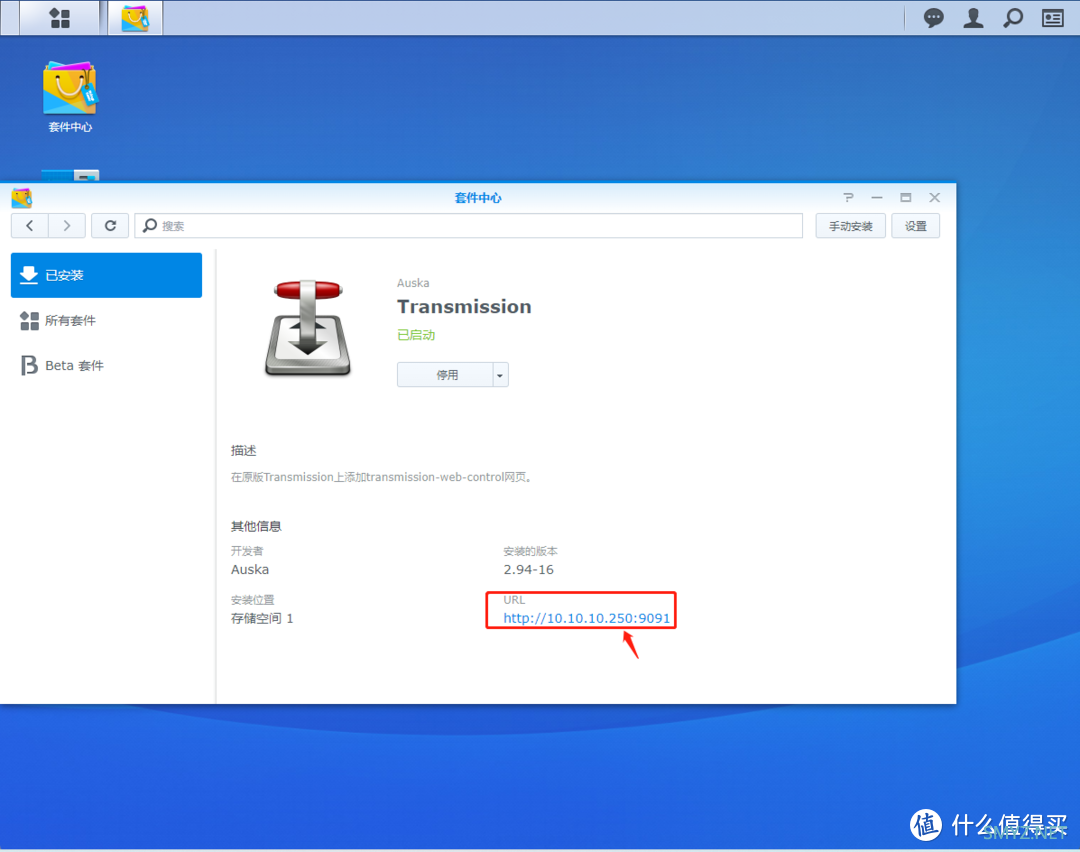Open the http://10.10.10.250:9091 URL link
The height and width of the screenshot is (852, 1080).
586,618
